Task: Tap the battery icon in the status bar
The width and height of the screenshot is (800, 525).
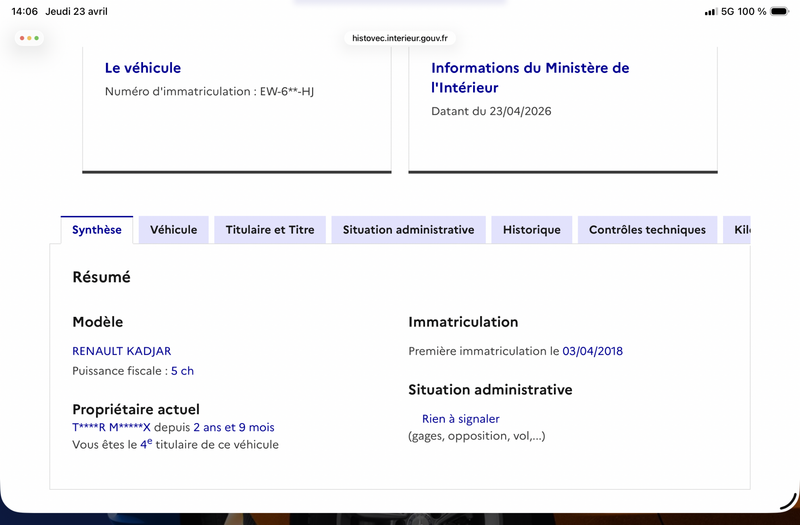Action: coord(780,11)
